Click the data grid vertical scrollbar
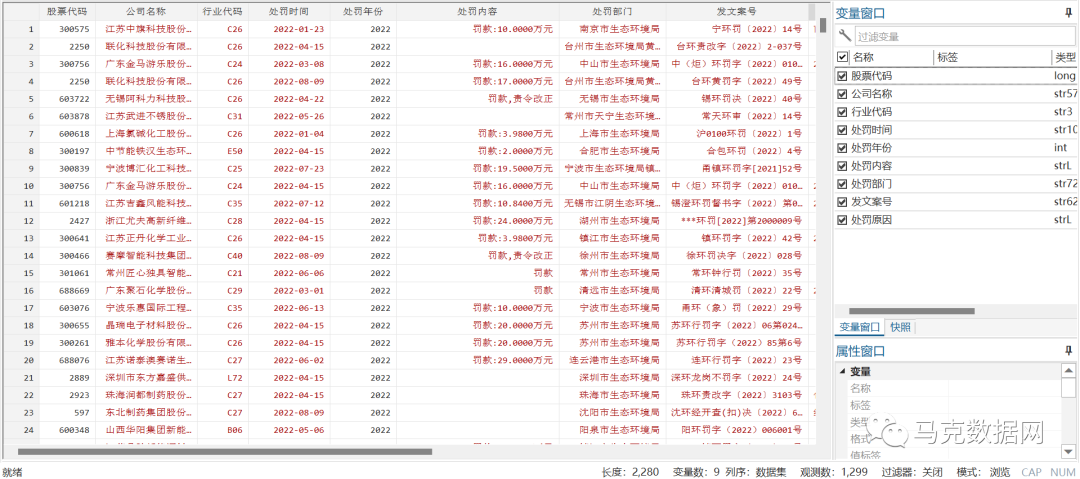This screenshot has height=479, width=1080. 823,26
